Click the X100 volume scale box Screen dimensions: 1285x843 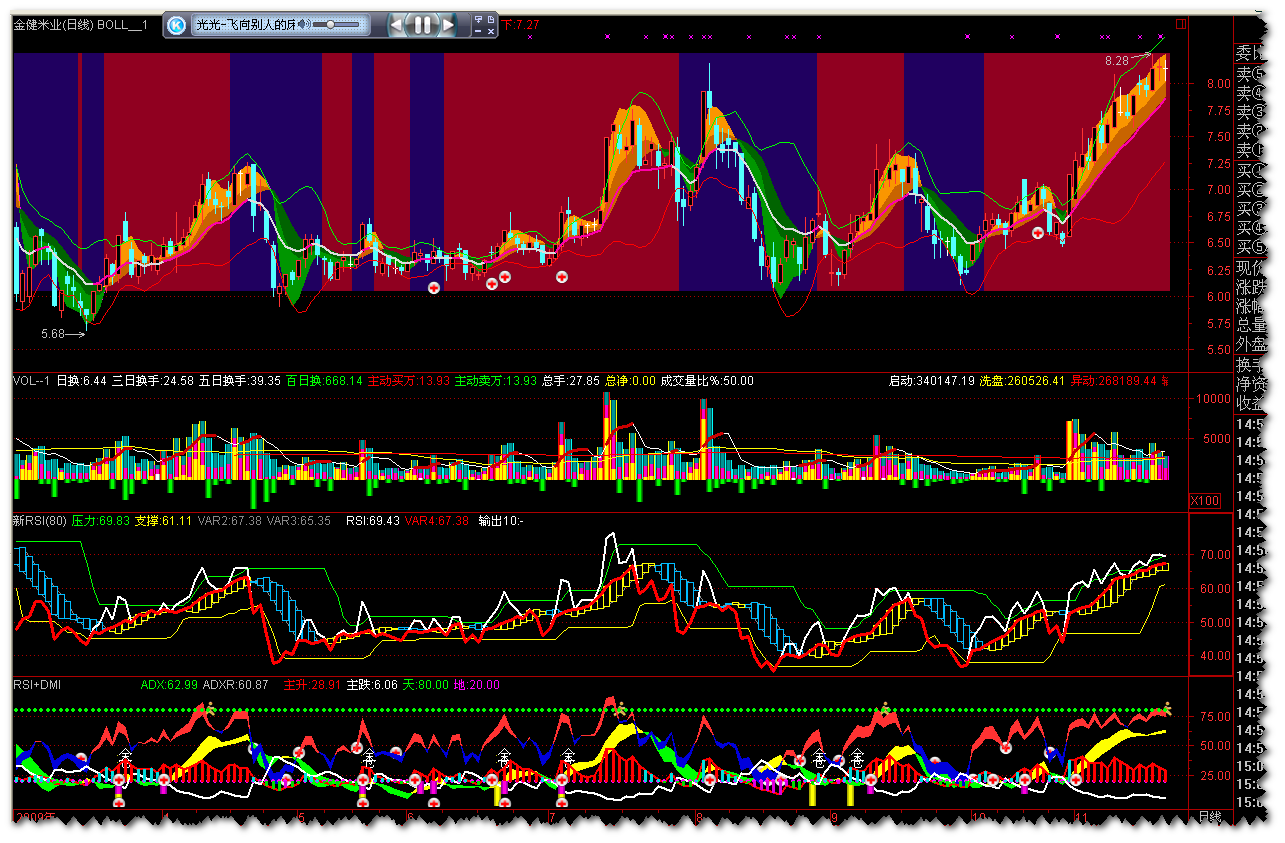[x=1205, y=500]
